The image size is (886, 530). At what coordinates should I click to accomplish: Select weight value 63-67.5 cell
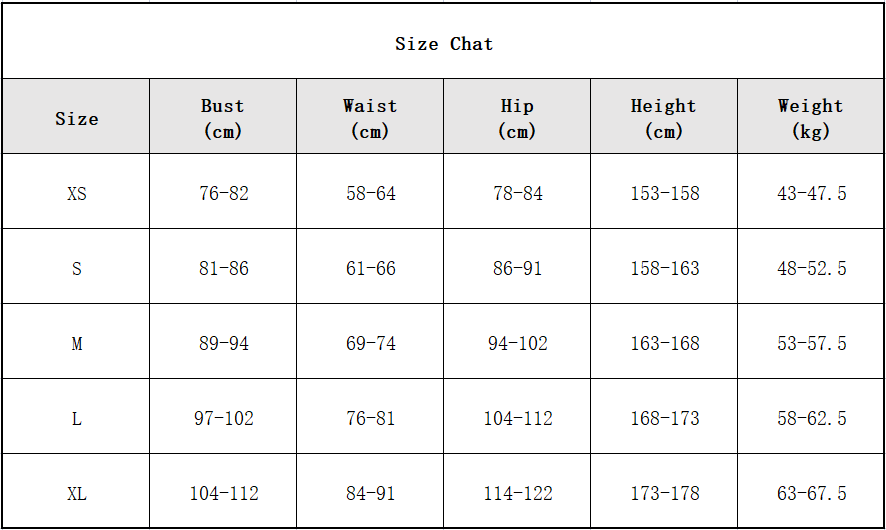pos(812,493)
